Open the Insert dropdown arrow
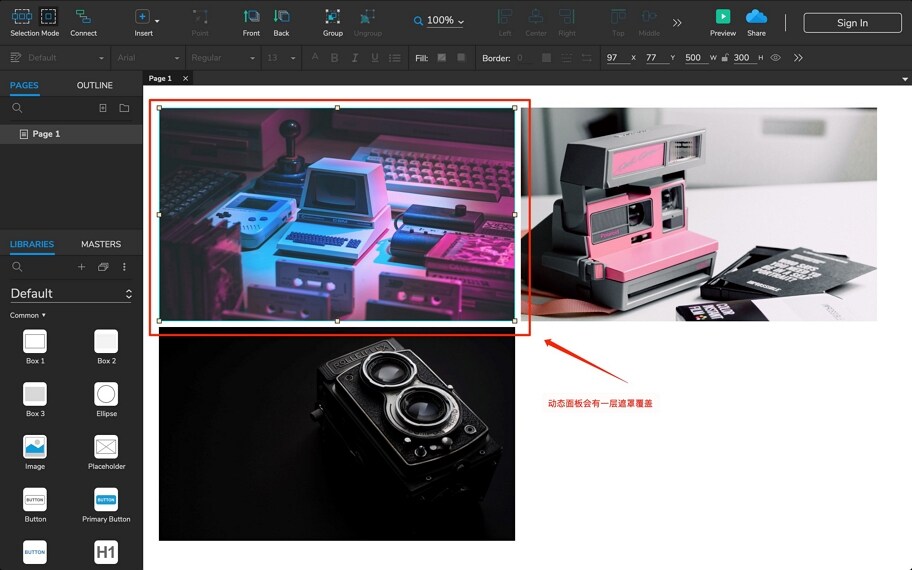Image resolution: width=912 pixels, height=570 pixels. click(157, 21)
